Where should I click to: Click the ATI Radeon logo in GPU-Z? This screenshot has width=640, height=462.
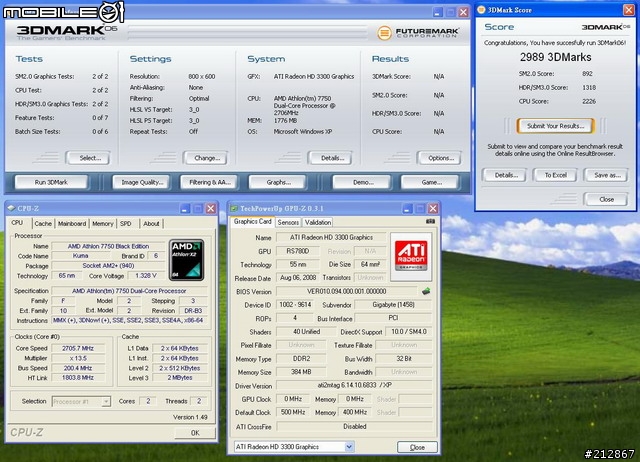[411, 256]
